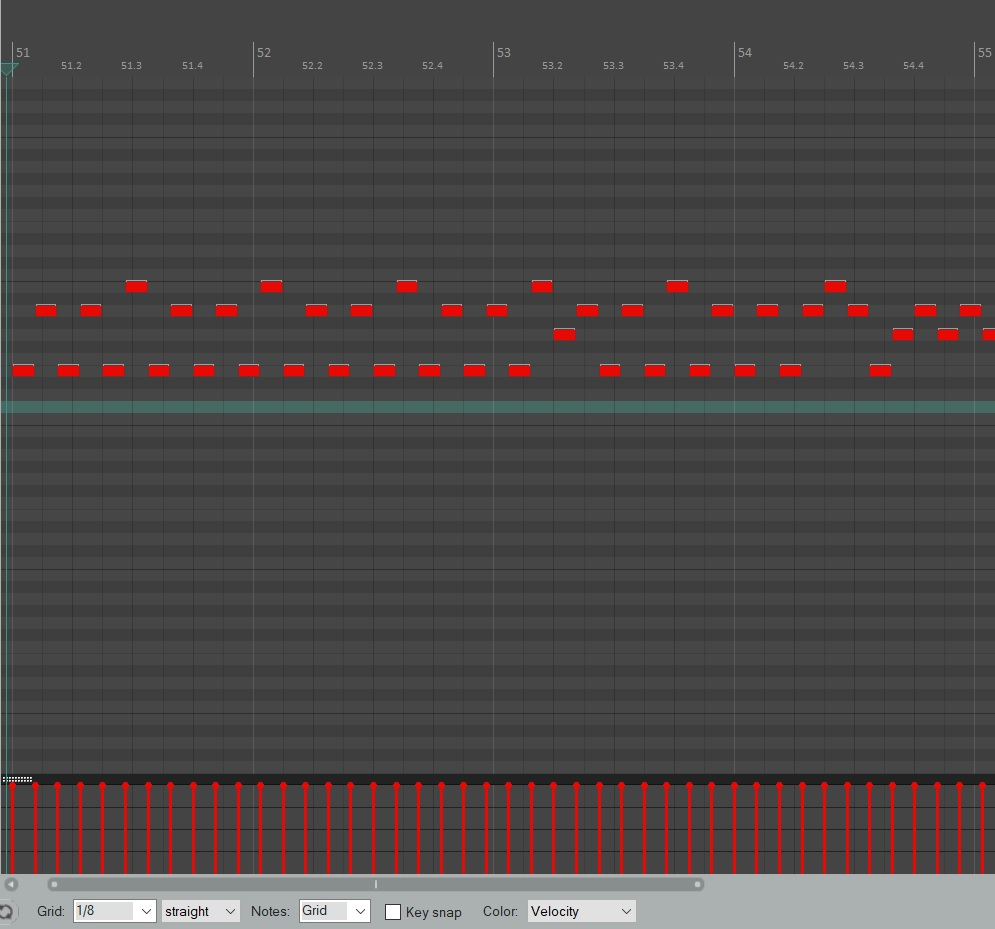Click the scrollbar left arrow button
The image size is (995, 929).
click(x=11, y=884)
